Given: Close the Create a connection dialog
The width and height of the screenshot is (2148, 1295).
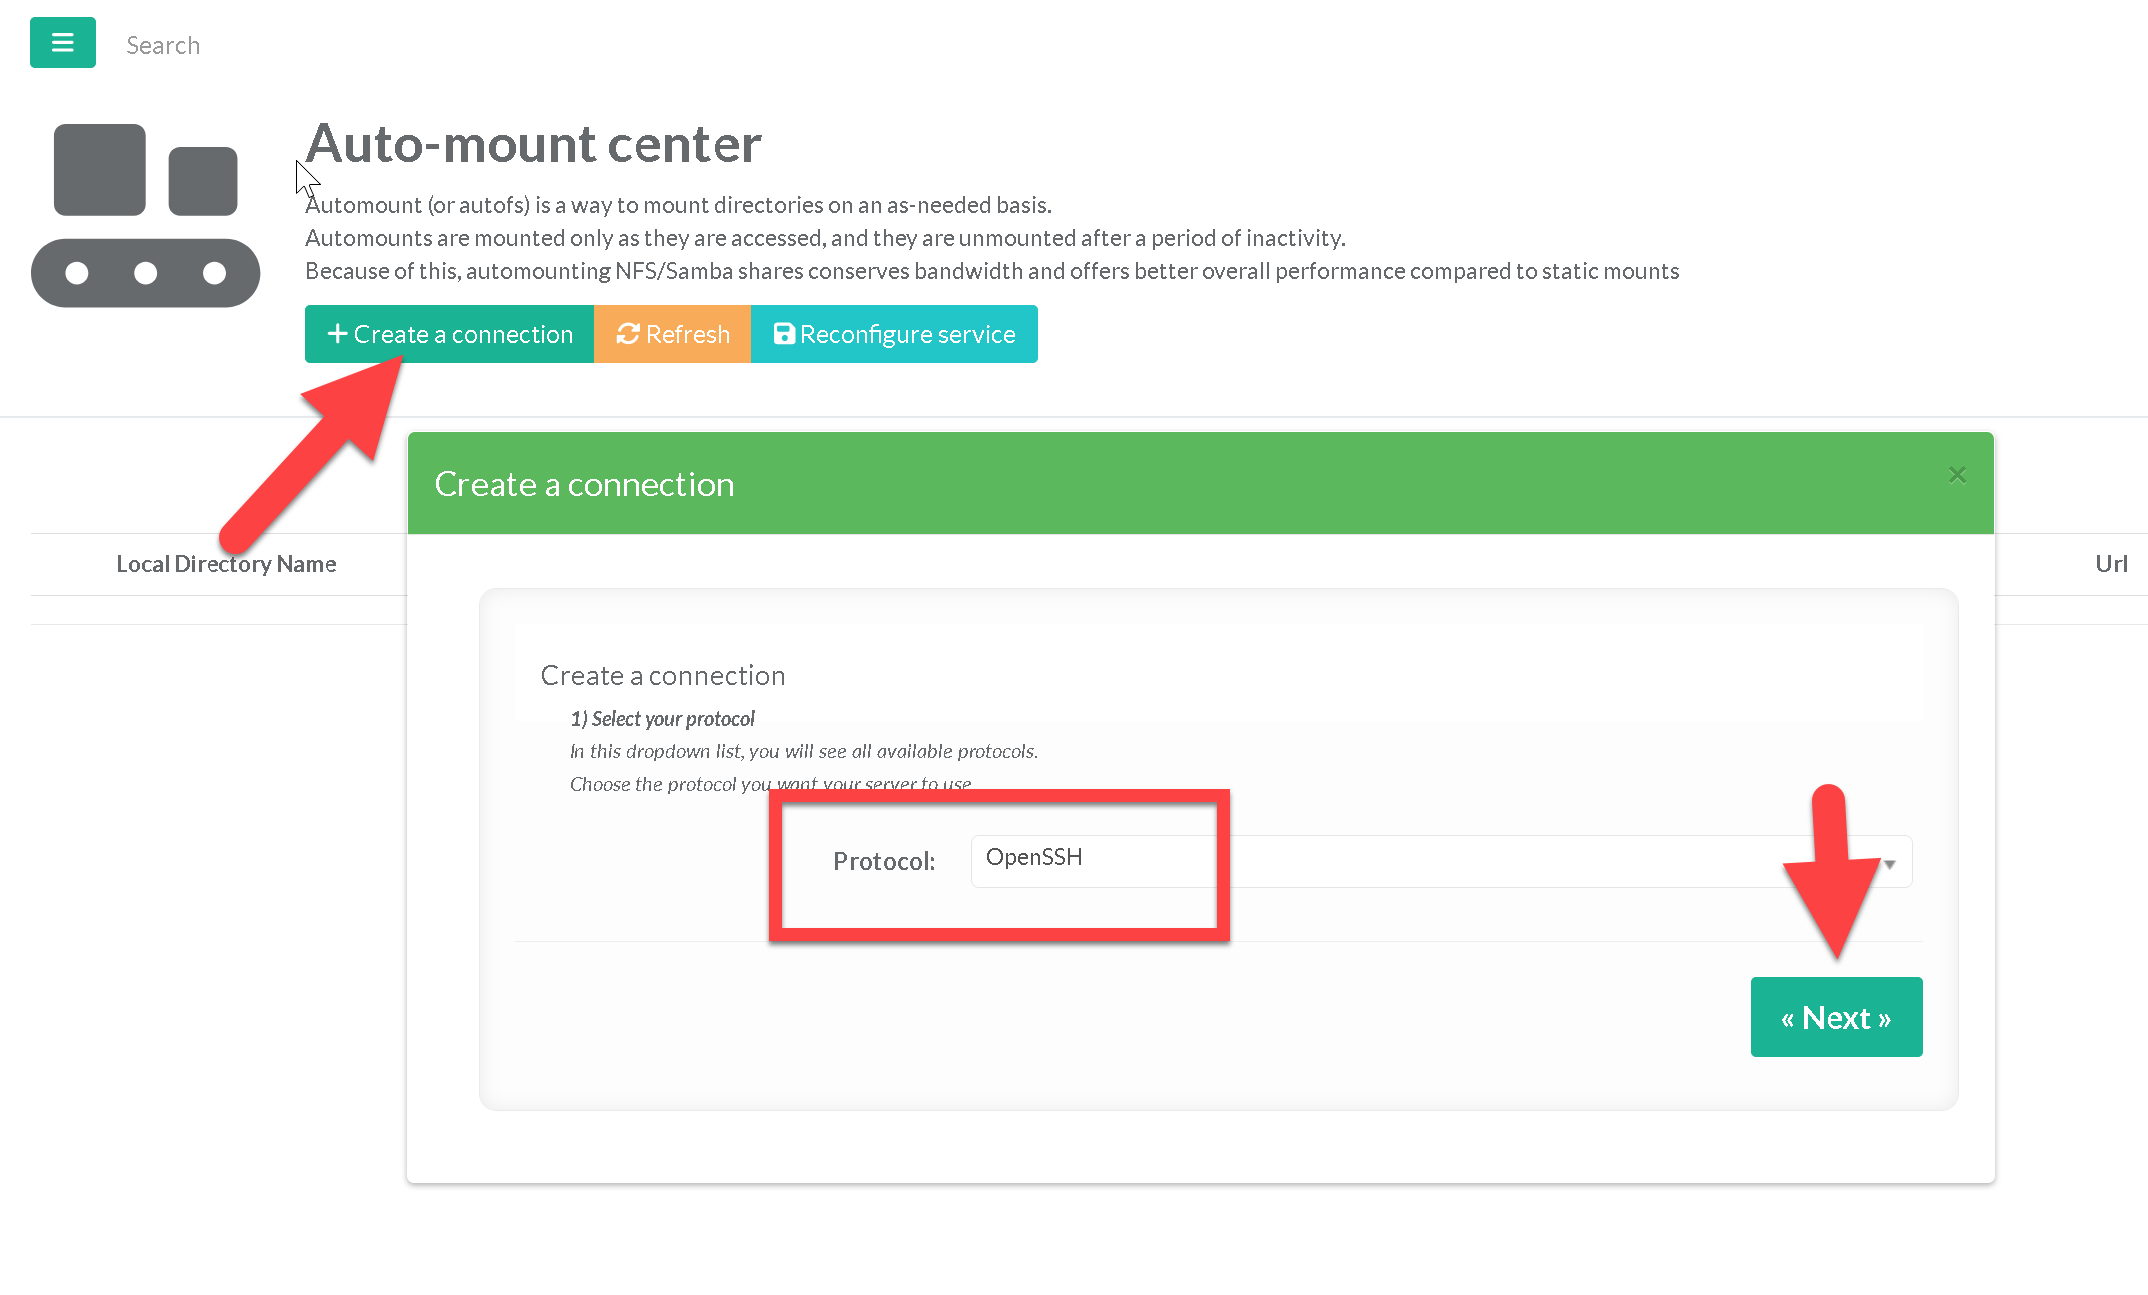Looking at the screenshot, I should click(x=1957, y=475).
